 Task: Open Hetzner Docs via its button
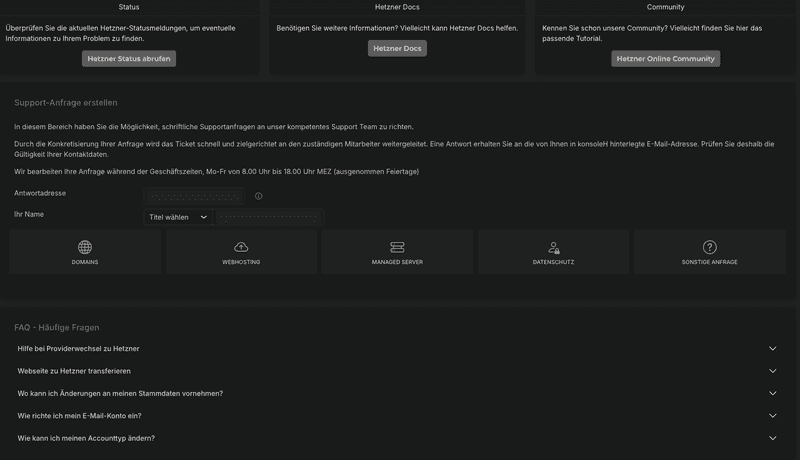point(397,48)
